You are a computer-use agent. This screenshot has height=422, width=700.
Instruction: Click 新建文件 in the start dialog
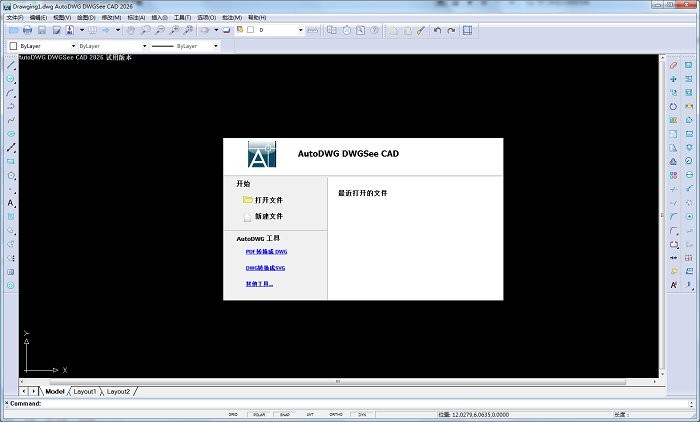click(x=269, y=216)
